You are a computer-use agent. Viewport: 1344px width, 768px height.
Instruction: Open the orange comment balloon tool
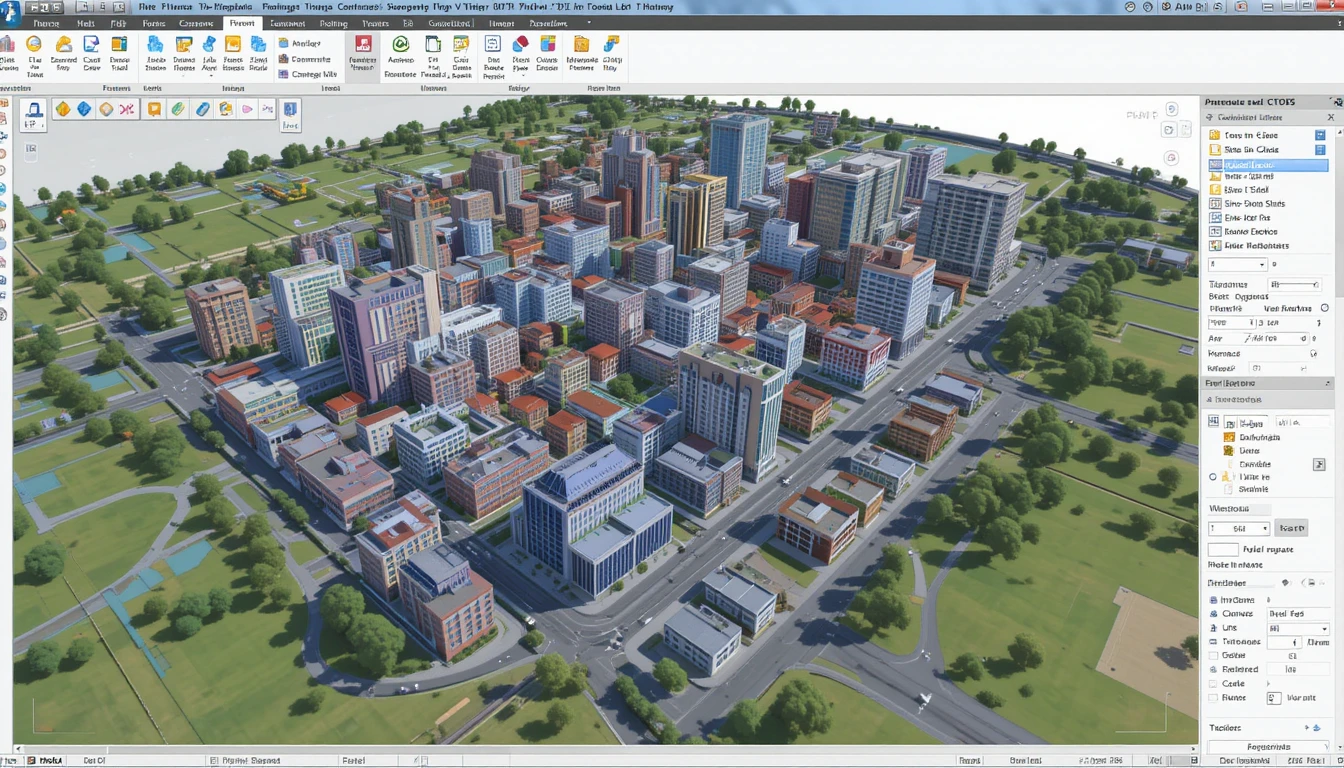[x=154, y=111]
